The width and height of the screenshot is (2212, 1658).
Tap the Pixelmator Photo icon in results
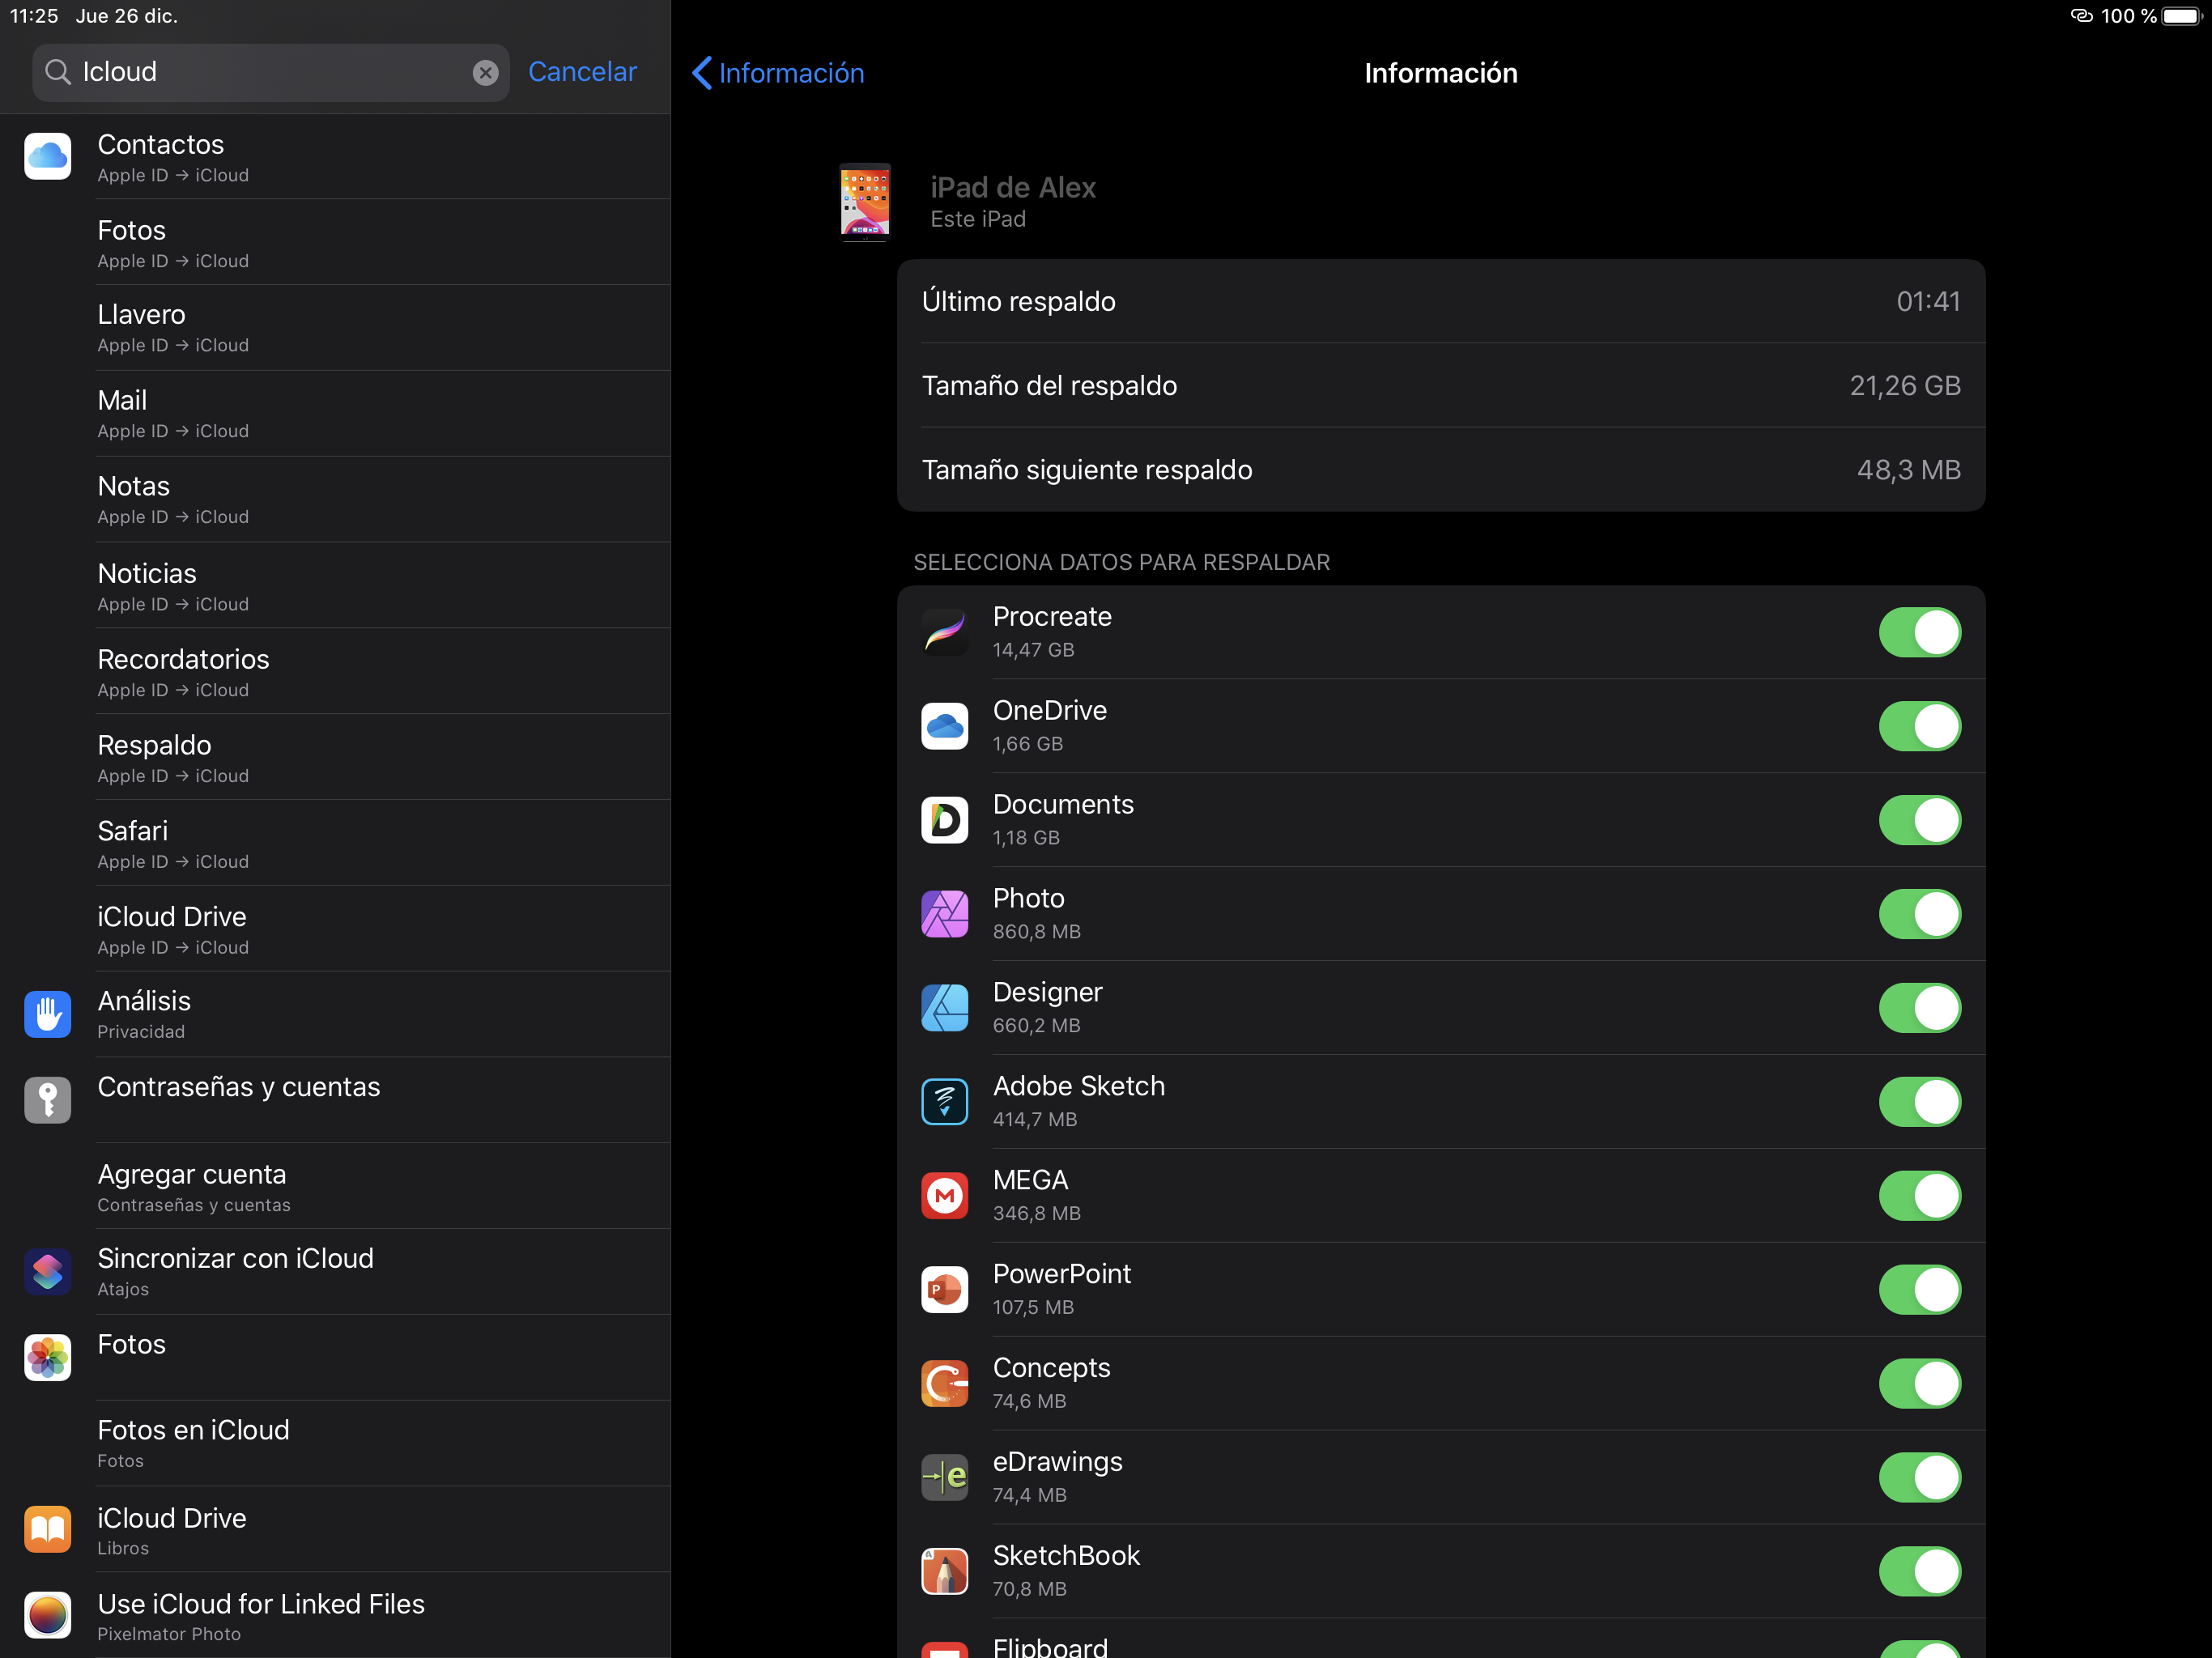47,1615
